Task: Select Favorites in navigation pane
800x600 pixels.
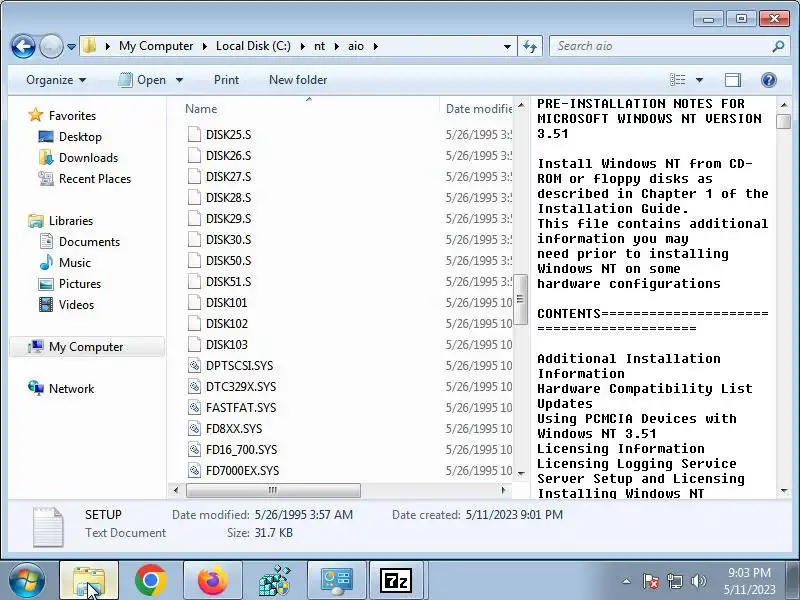Action: (72, 116)
